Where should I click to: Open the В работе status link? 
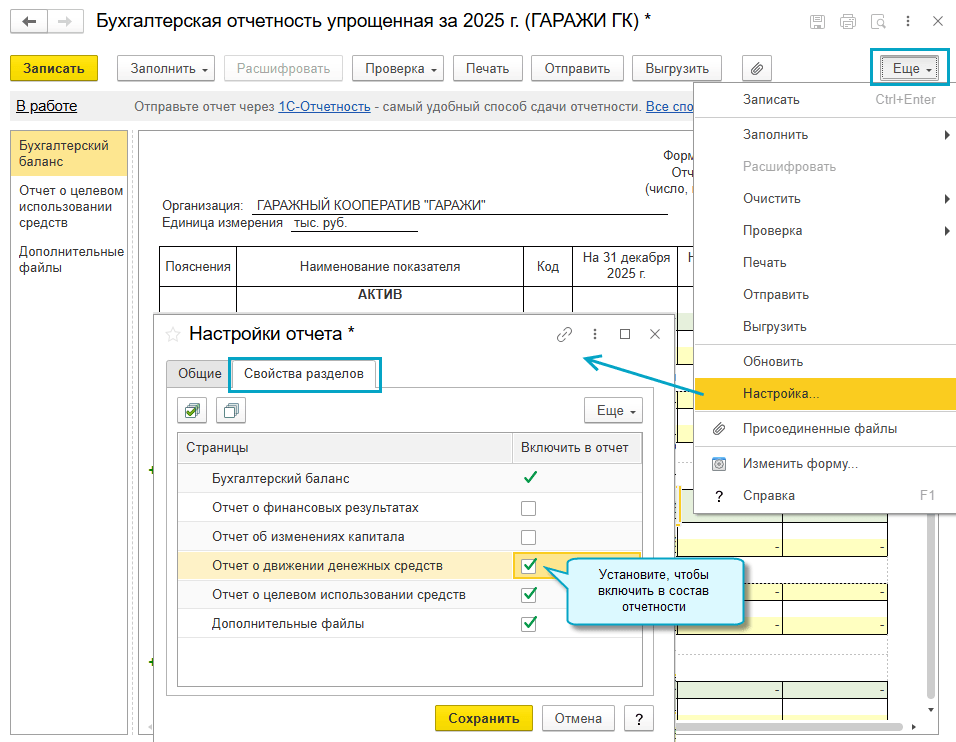click(x=46, y=106)
